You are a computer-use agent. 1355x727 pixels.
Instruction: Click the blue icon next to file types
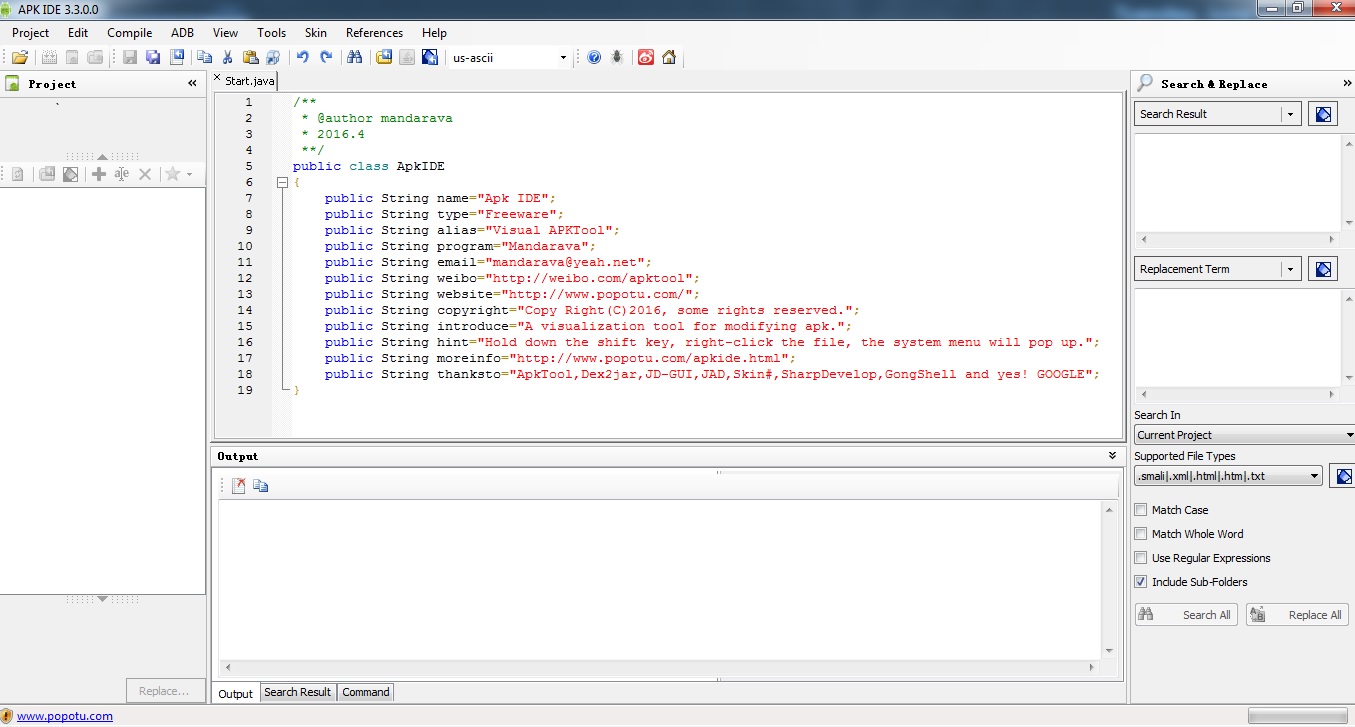(1343, 476)
